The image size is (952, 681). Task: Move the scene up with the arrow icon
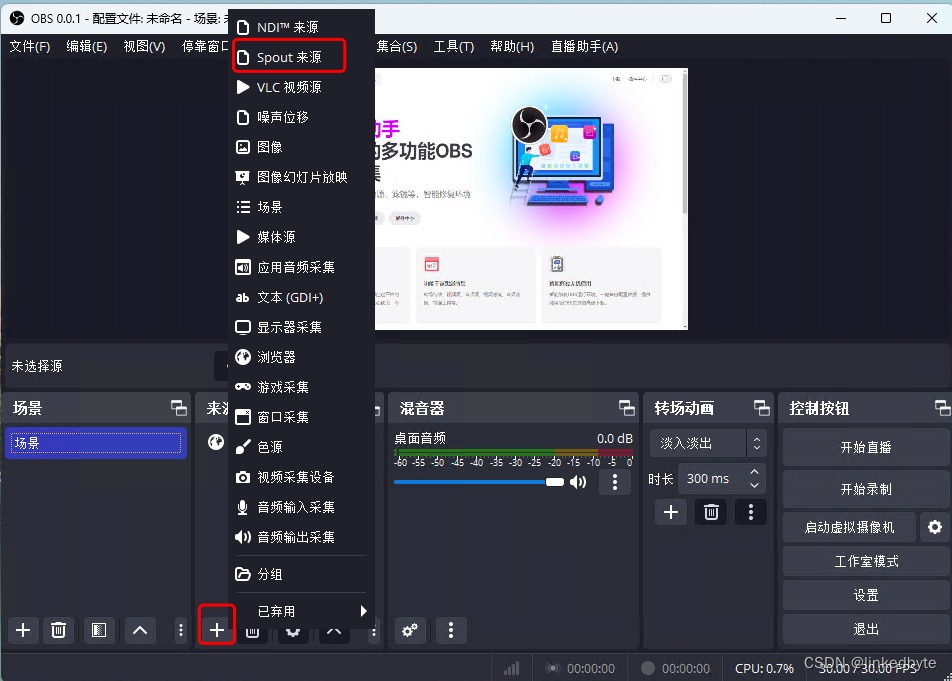point(140,630)
